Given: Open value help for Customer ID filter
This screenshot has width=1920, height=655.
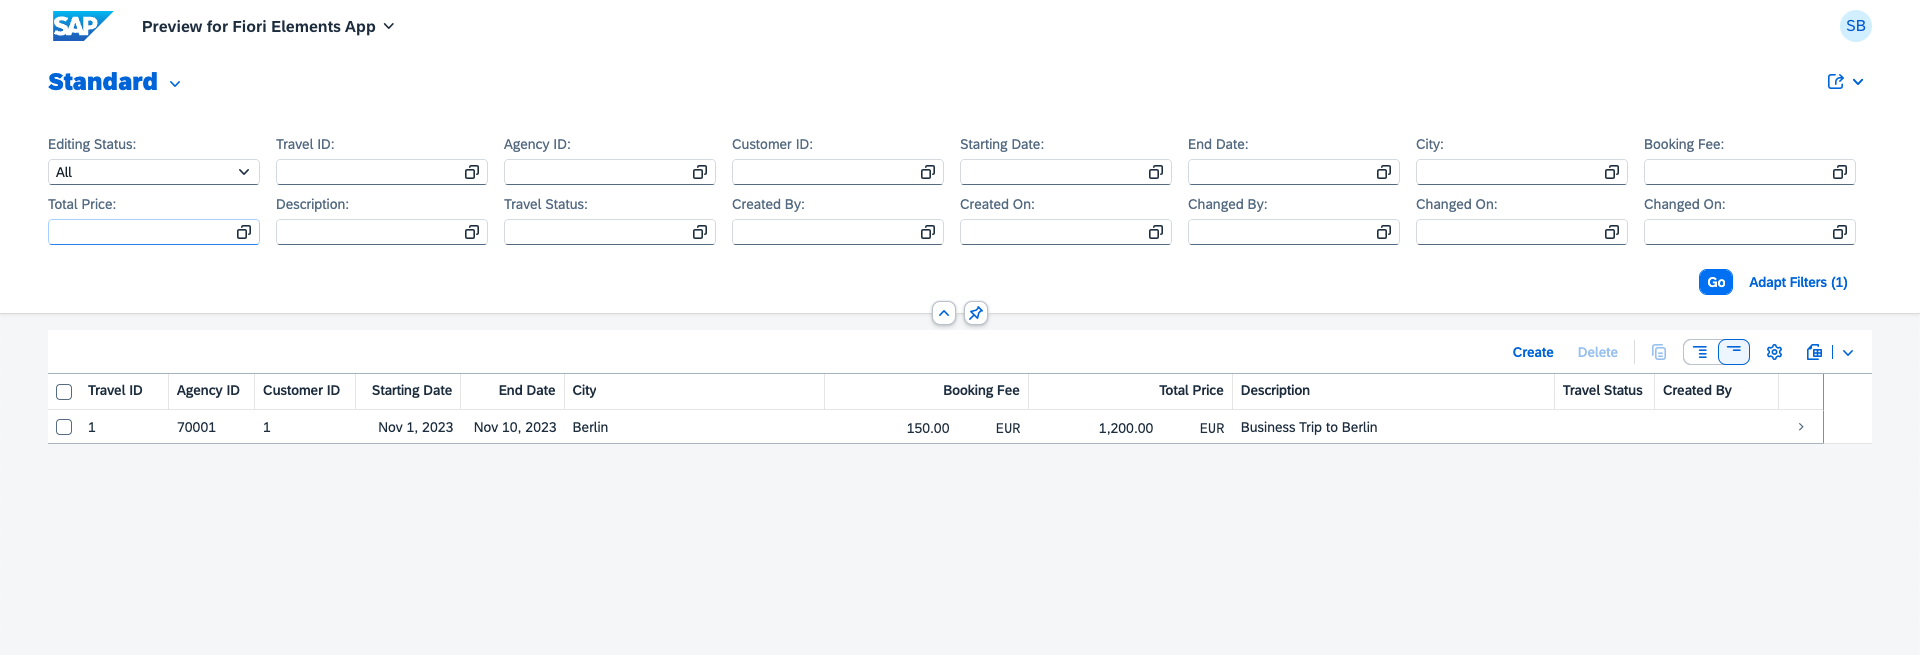Looking at the screenshot, I should pos(928,173).
